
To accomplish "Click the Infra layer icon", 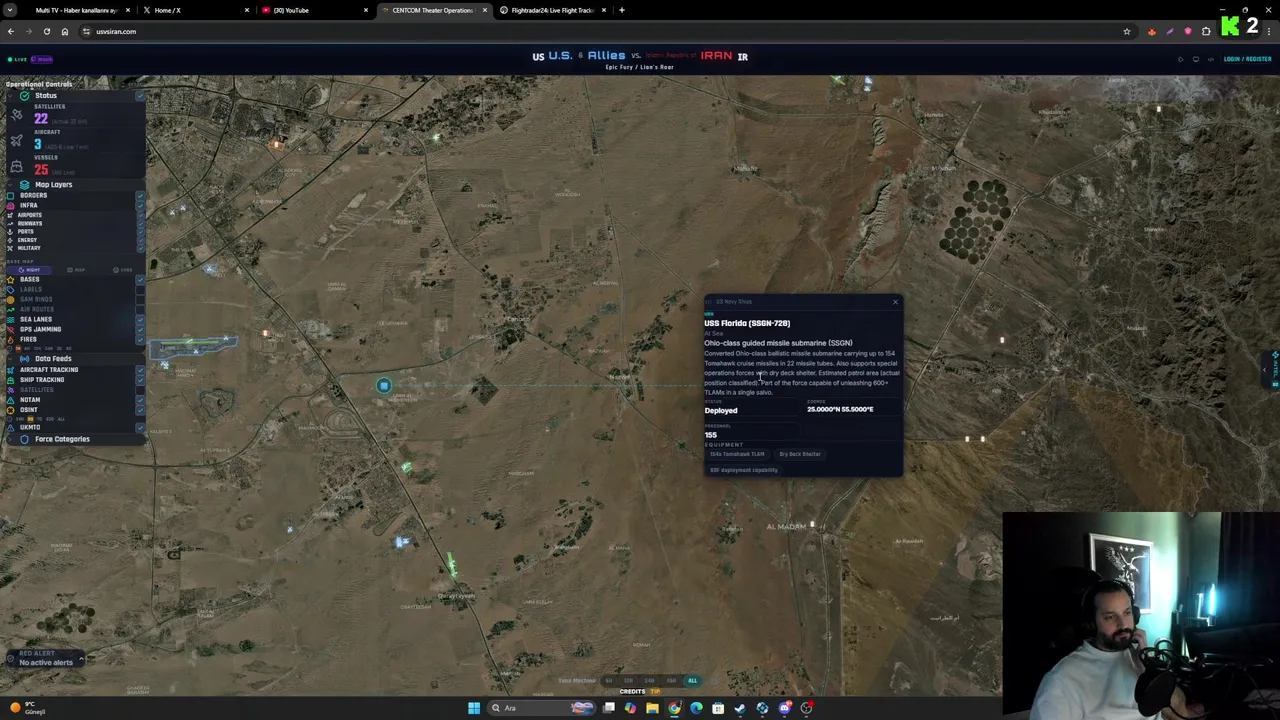I will pos(10,205).
